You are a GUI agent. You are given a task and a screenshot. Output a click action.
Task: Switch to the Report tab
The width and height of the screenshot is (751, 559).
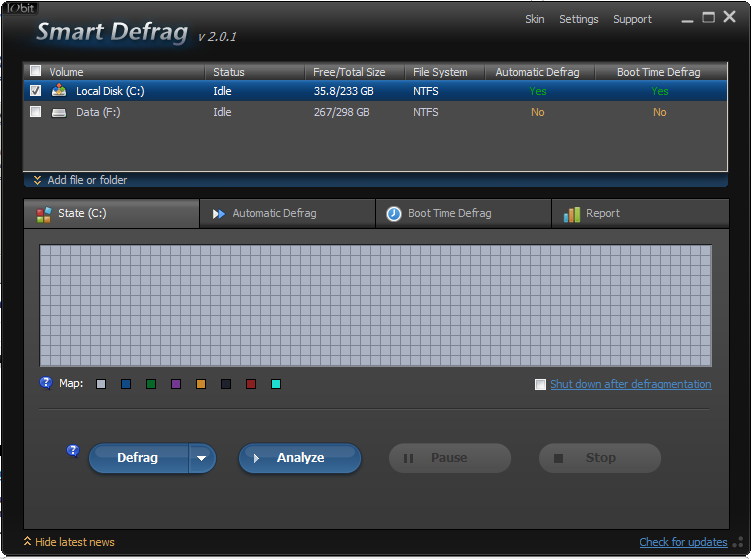tap(640, 214)
